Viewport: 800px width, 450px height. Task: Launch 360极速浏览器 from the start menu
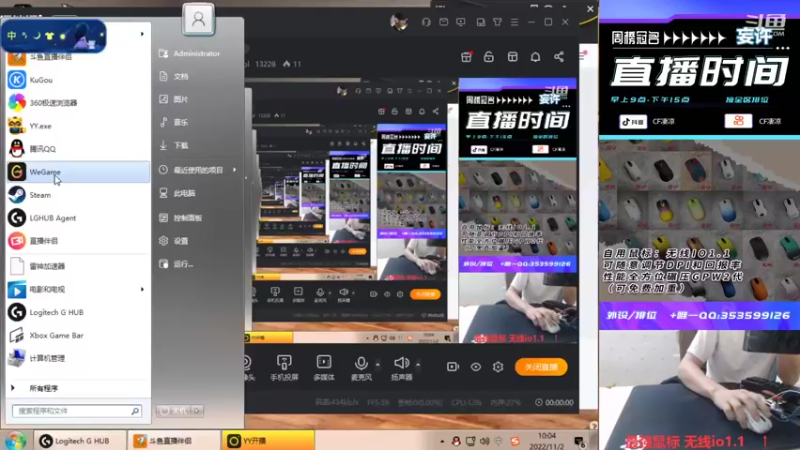click(x=78, y=103)
